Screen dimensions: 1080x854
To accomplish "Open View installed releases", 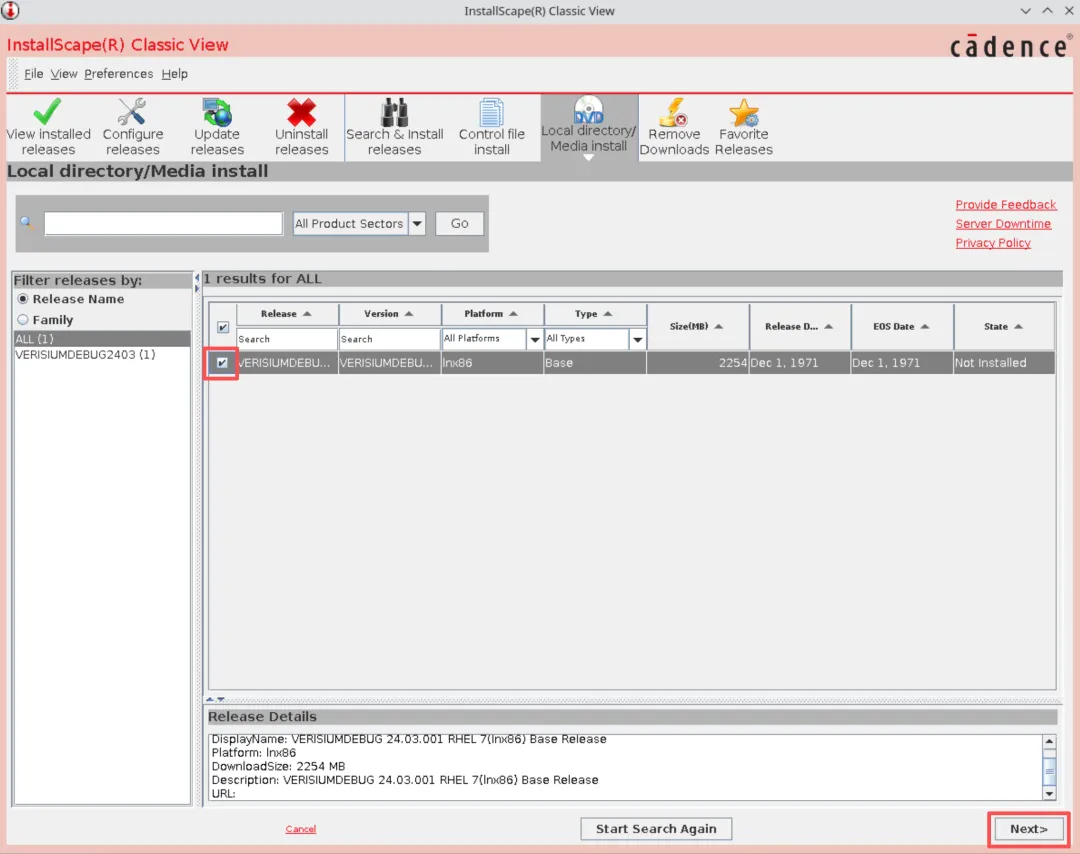I will point(48,128).
